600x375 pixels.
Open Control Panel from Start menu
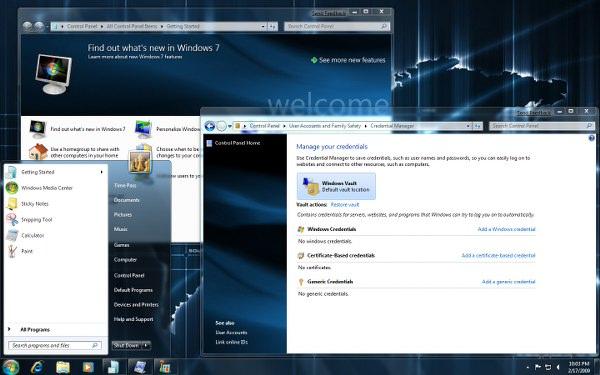(129, 275)
